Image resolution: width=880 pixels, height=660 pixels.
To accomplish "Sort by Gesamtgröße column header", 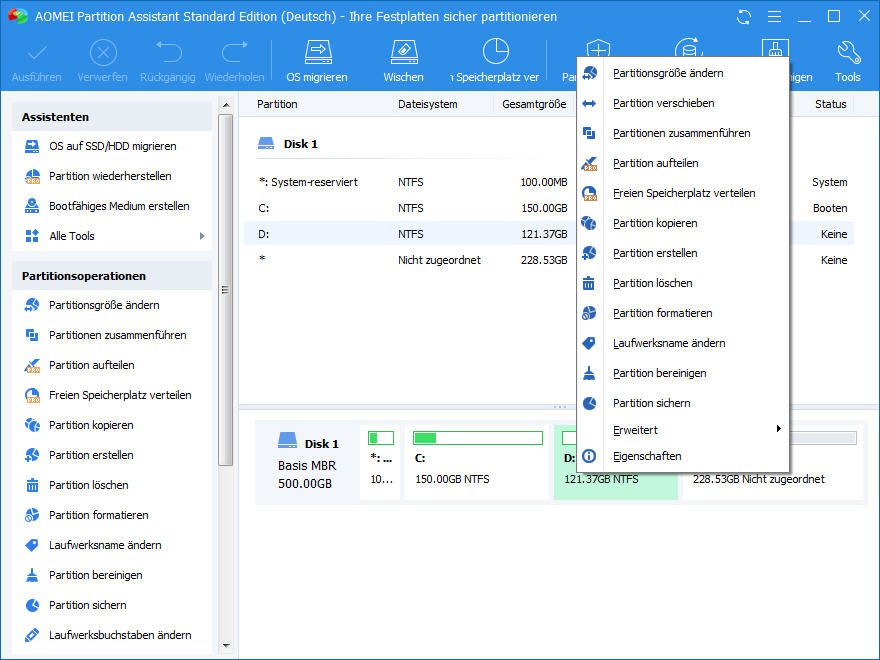I will pyautogui.click(x=534, y=104).
